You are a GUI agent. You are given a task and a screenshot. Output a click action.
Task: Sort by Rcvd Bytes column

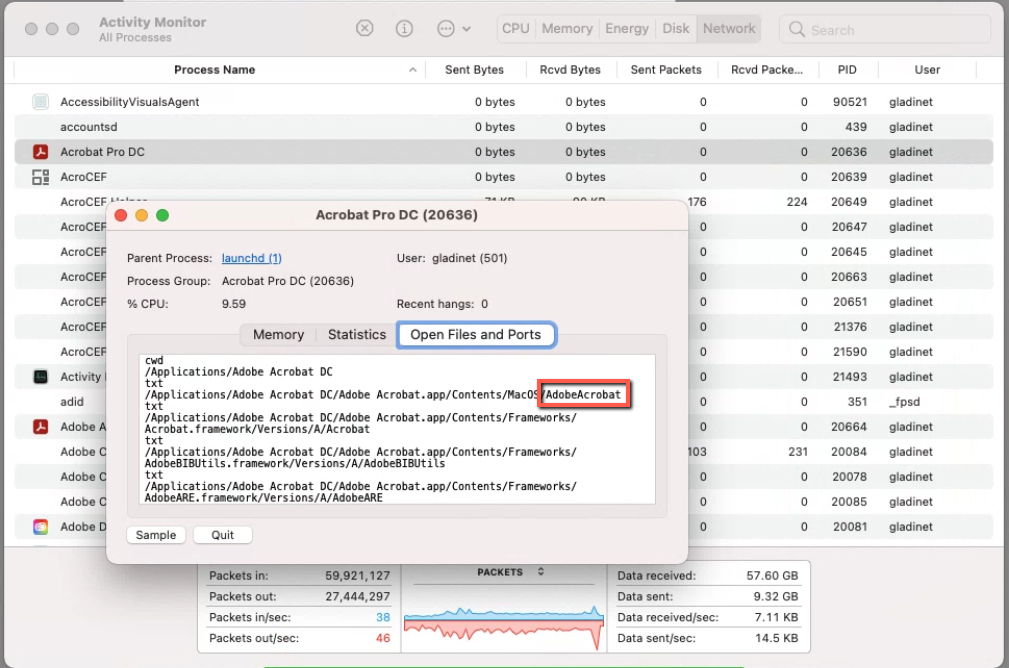[x=570, y=70]
